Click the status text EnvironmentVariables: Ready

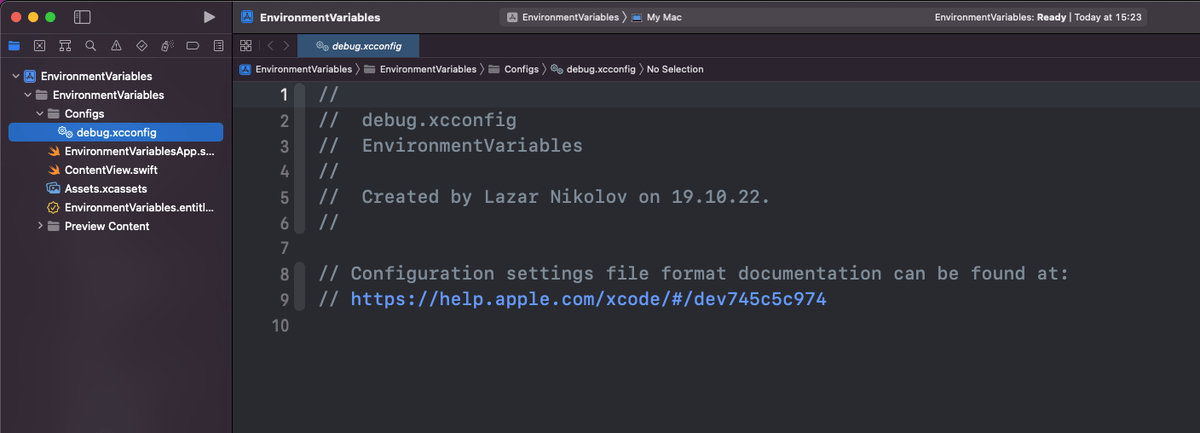[999, 18]
